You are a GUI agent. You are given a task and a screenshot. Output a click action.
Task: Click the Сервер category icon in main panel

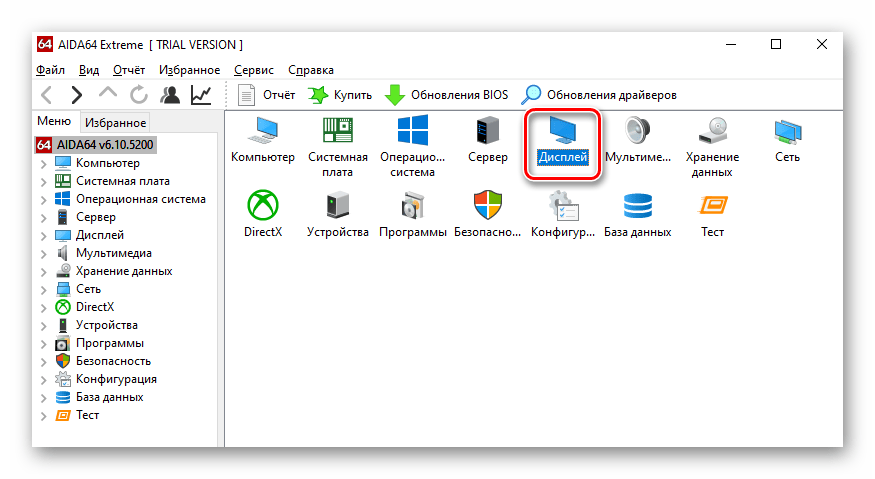click(x=487, y=133)
